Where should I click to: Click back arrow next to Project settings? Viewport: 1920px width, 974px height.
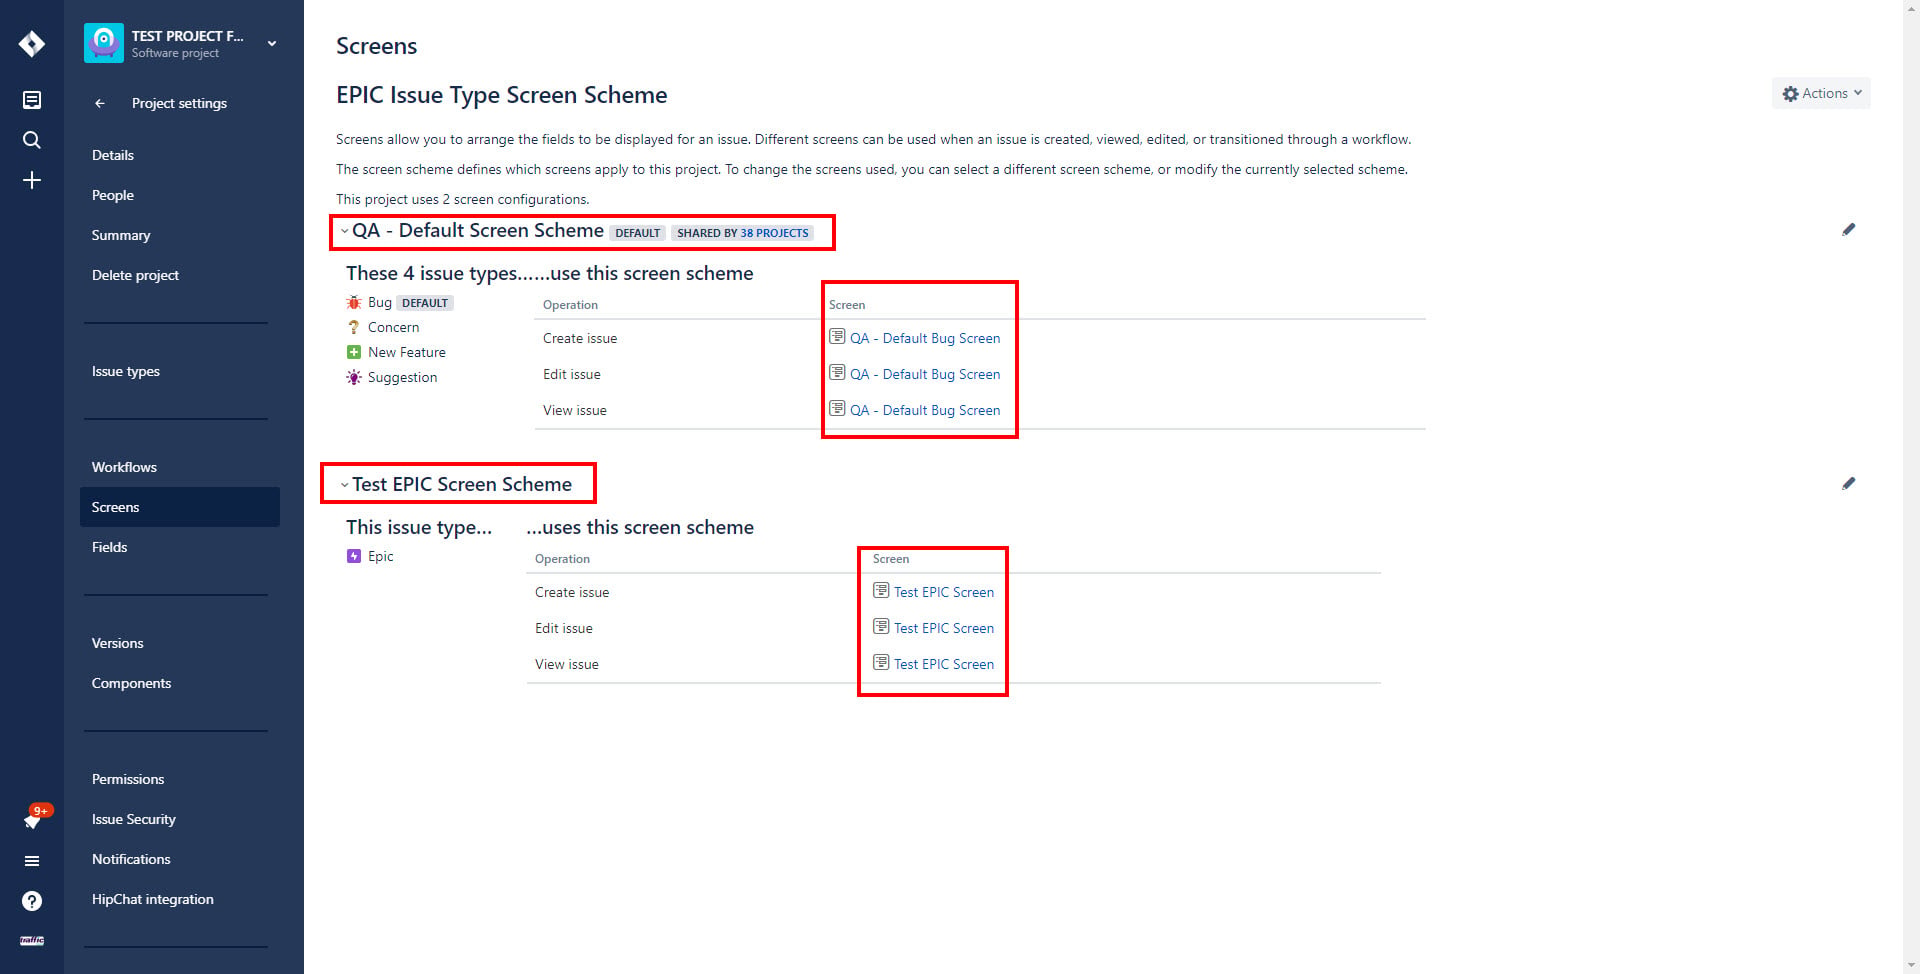(100, 103)
